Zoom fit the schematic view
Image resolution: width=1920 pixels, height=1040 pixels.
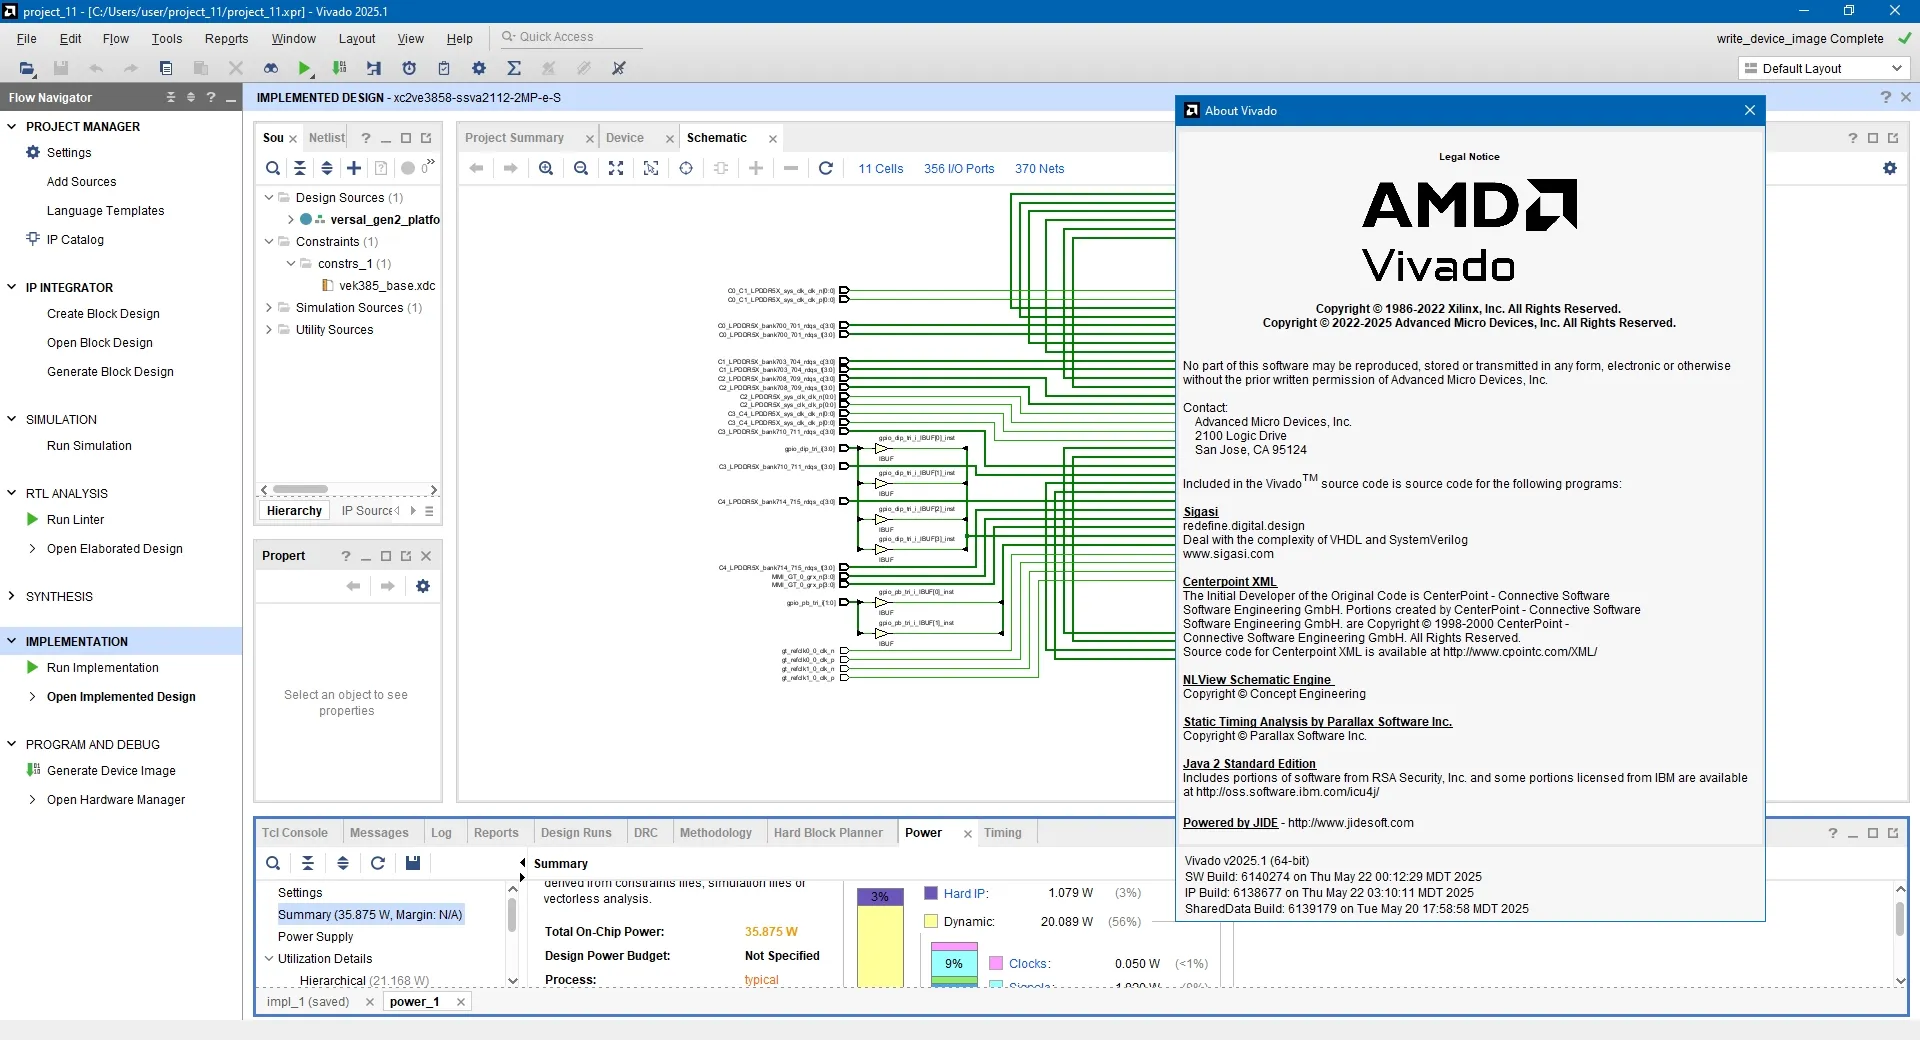616,168
